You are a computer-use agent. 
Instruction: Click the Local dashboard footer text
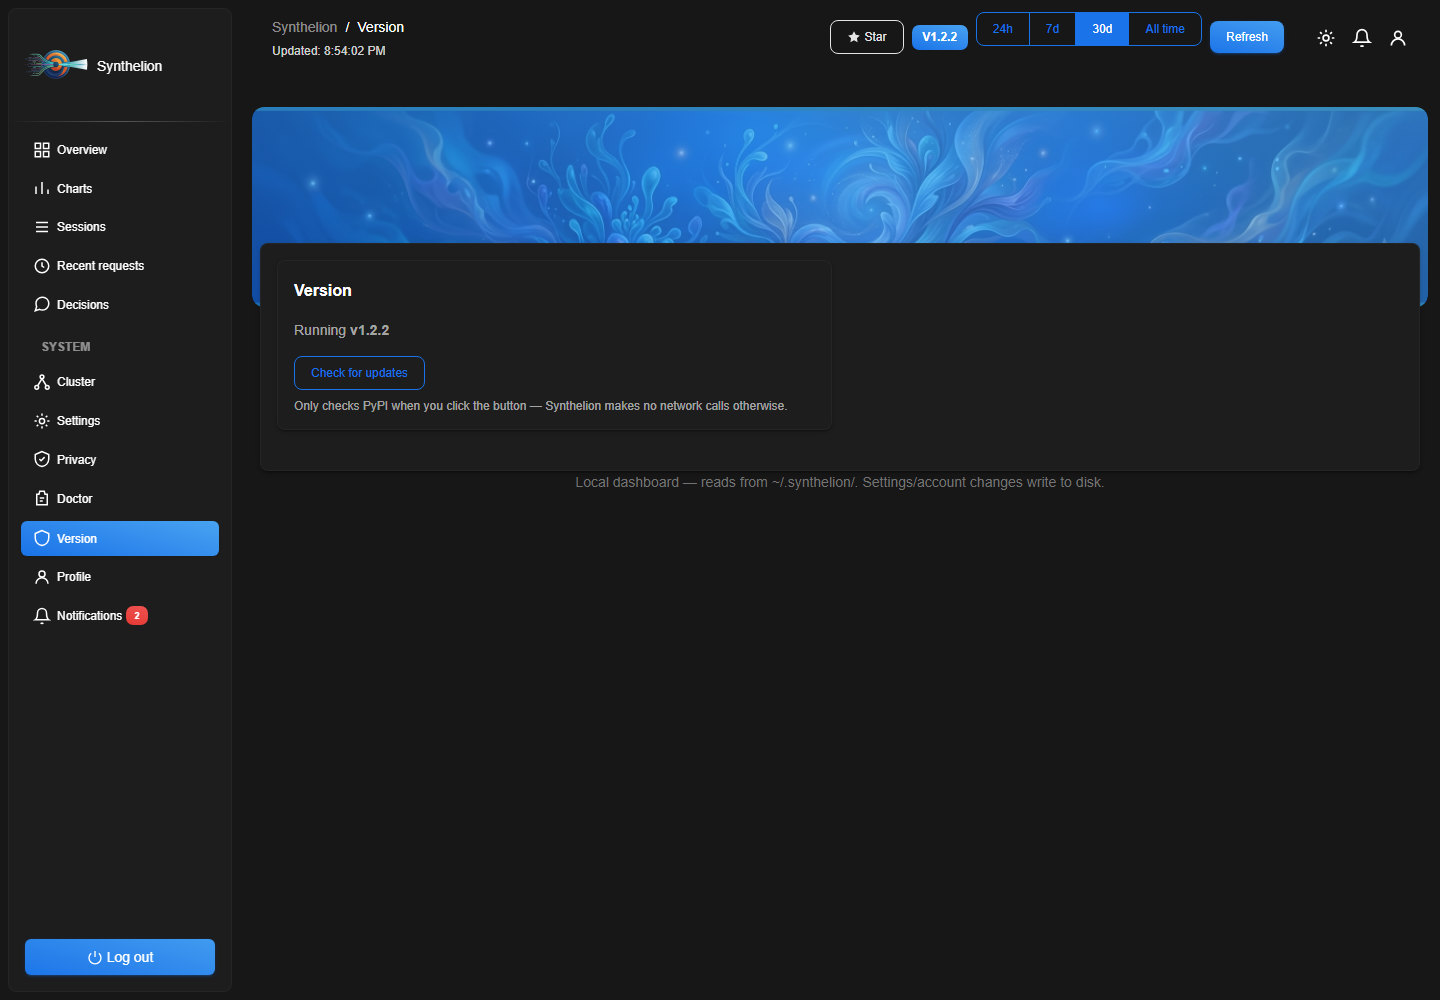pyautogui.click(x=840, y=482)
